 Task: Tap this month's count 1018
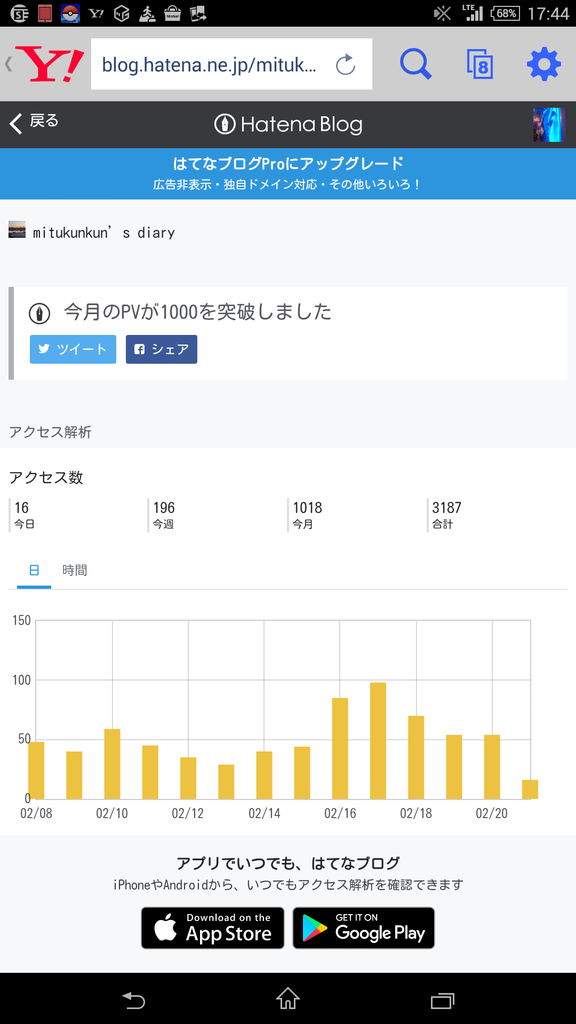[307, 507]
